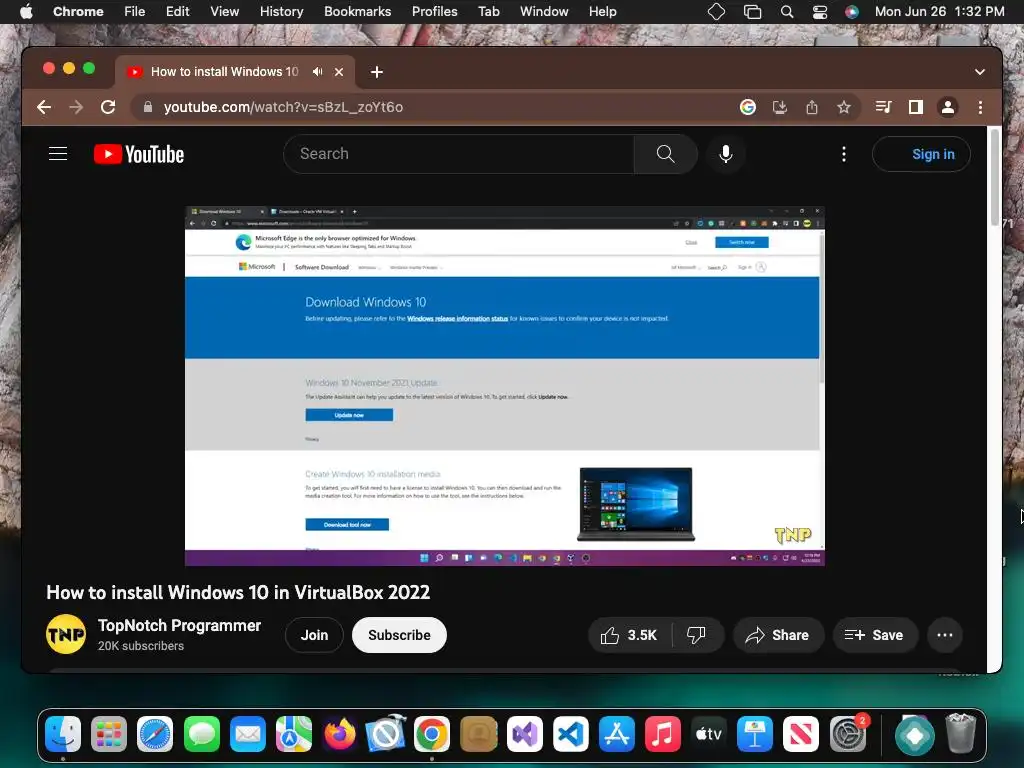This screenshot has height=768, width=1024.
Task: Focus the YouTube search field
Action: coord(458,154)
